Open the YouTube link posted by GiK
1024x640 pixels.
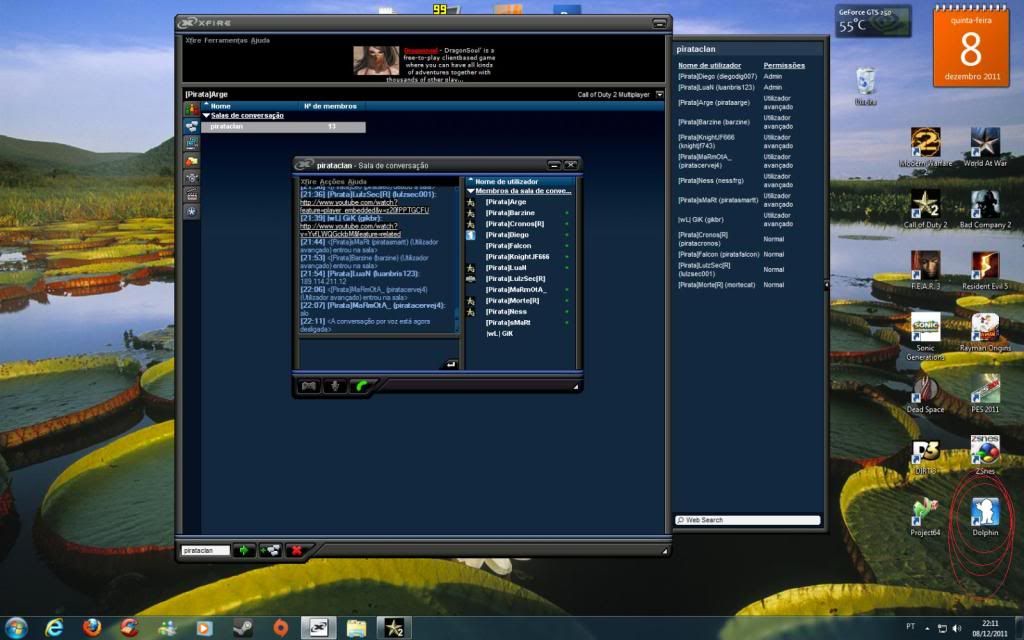[351, 230]
